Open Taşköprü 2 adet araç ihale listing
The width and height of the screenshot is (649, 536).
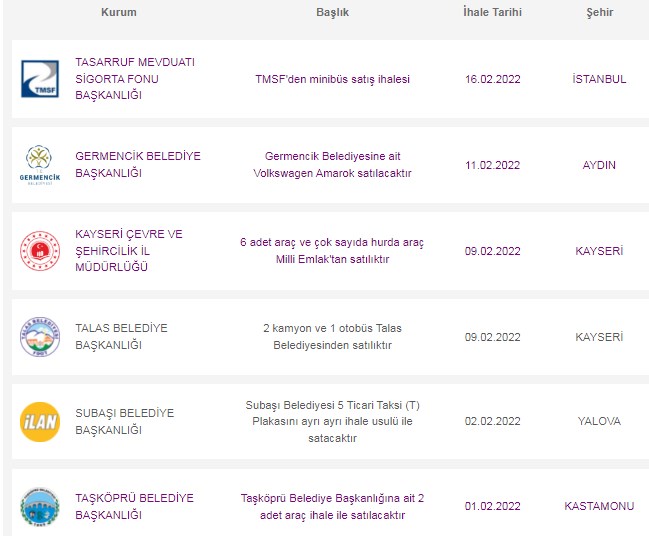click(332, 507)
